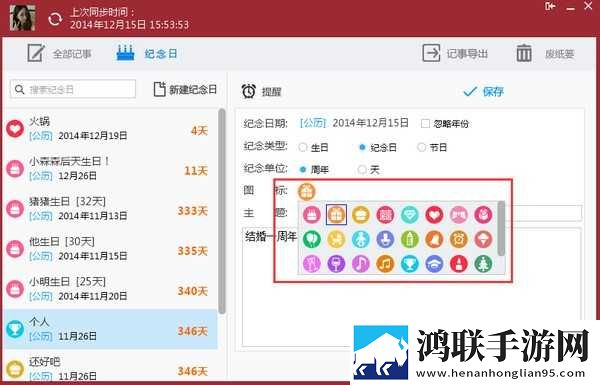This screenshot has width=600, height=385.
Task: Open the 小明生日 [25天] entry
Action: pyautogui.click(x=110, y=289)
